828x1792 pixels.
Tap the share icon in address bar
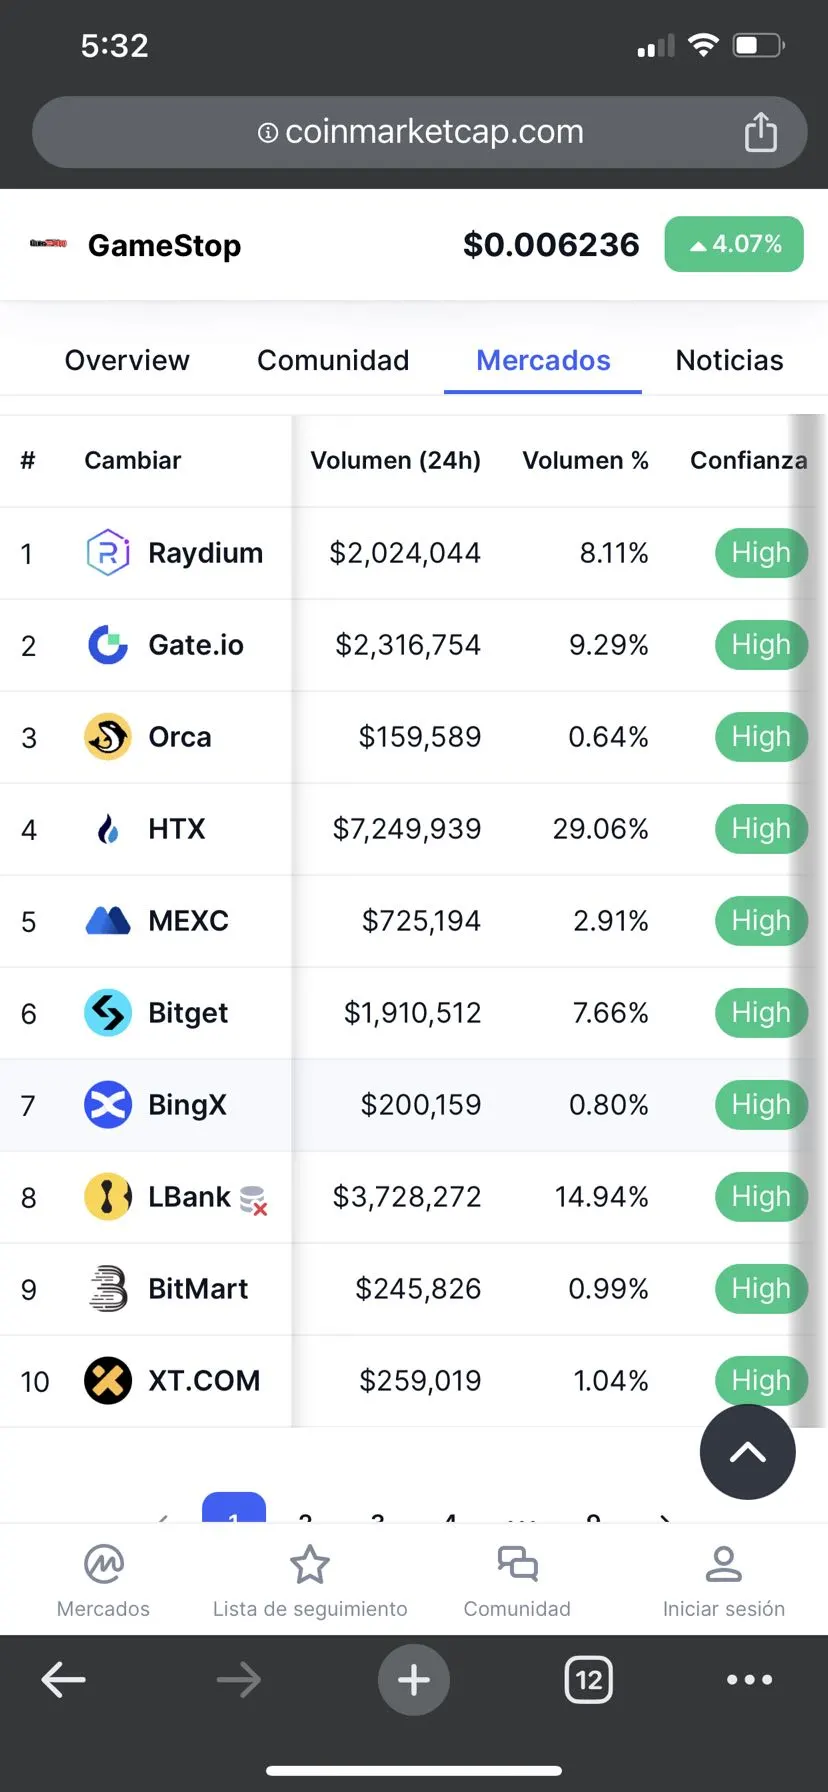click(761, 132)
